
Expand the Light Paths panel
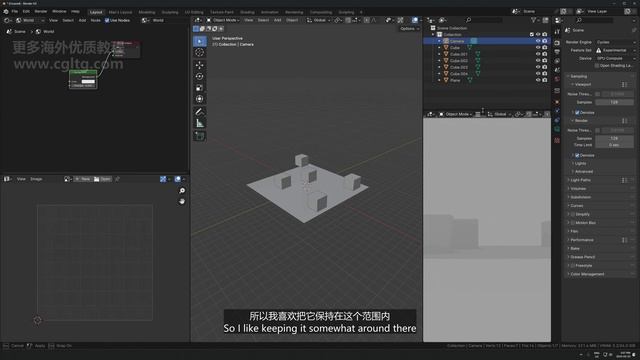pos(580,180)
